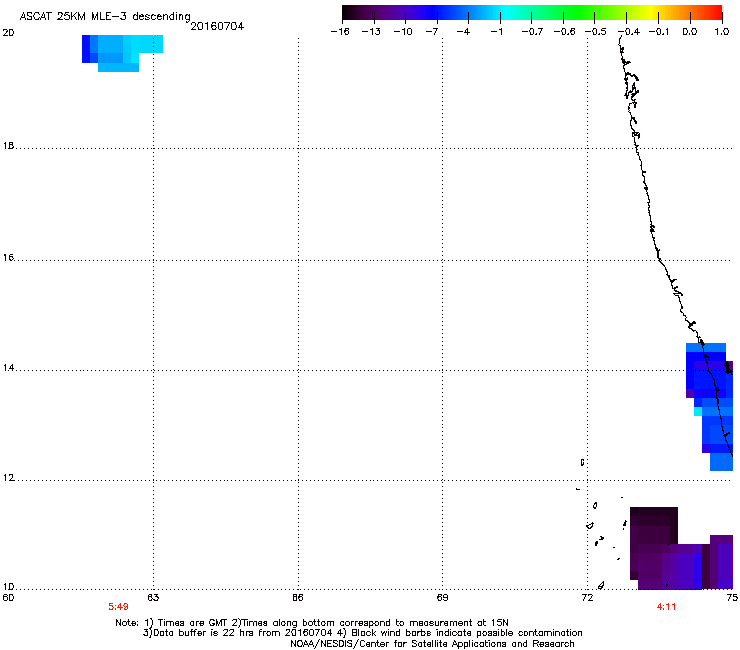This screenshot has height=650, width=740.
Task: Click the colorbar label 0.0
Action: tap(690, 32)
